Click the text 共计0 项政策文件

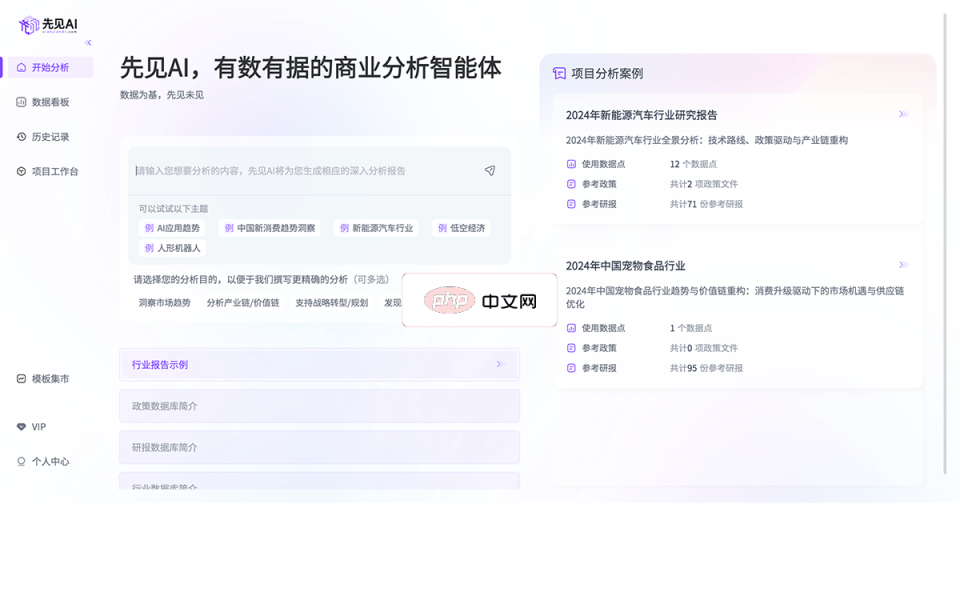pyautogui.click(x=703, y=348)
